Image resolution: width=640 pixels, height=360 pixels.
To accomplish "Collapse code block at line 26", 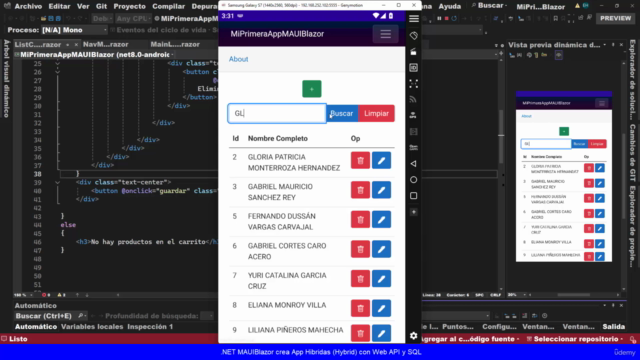I will tap(58, 72).
